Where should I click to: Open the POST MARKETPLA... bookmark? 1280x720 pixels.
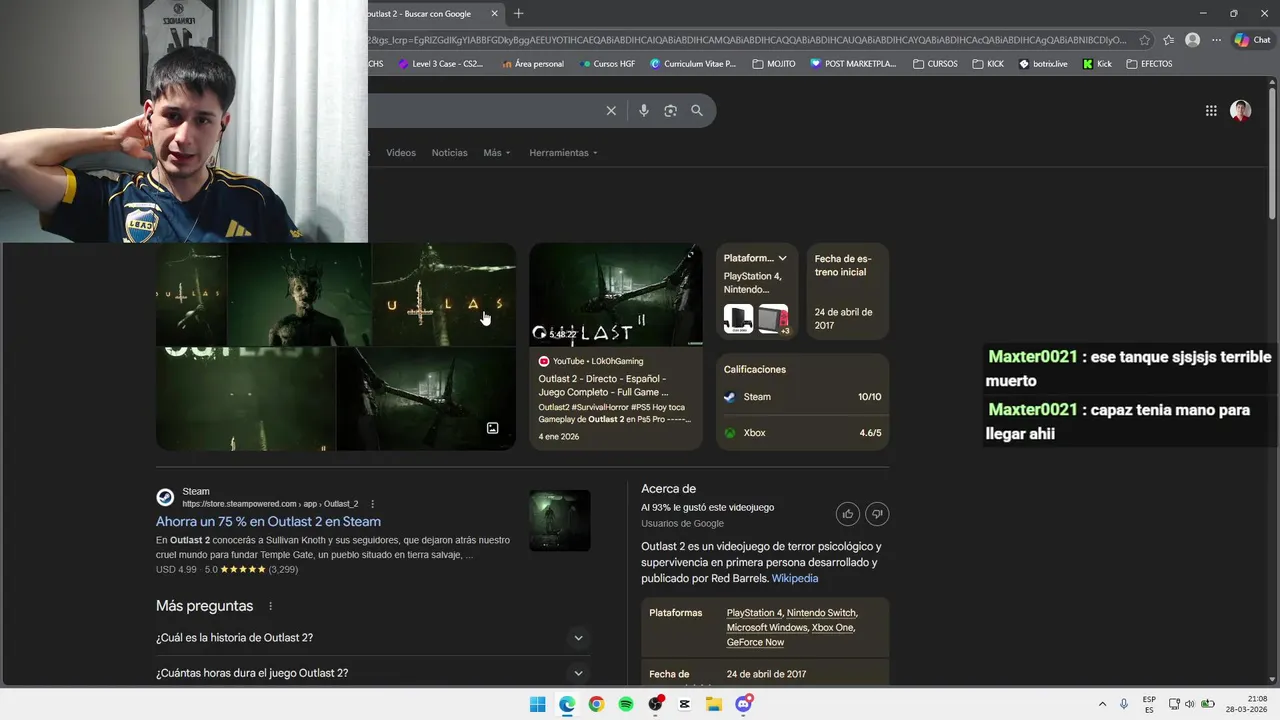coord(854,64)
